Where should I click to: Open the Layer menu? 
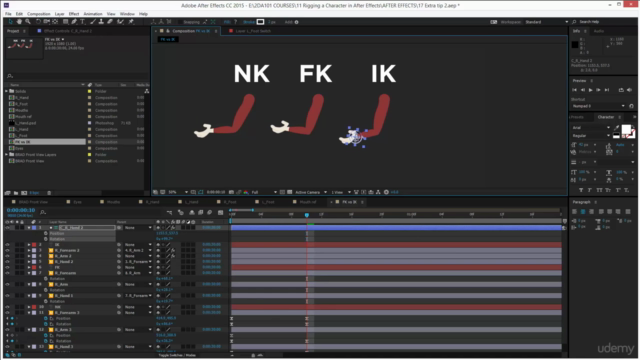click(x=60, y=14)
